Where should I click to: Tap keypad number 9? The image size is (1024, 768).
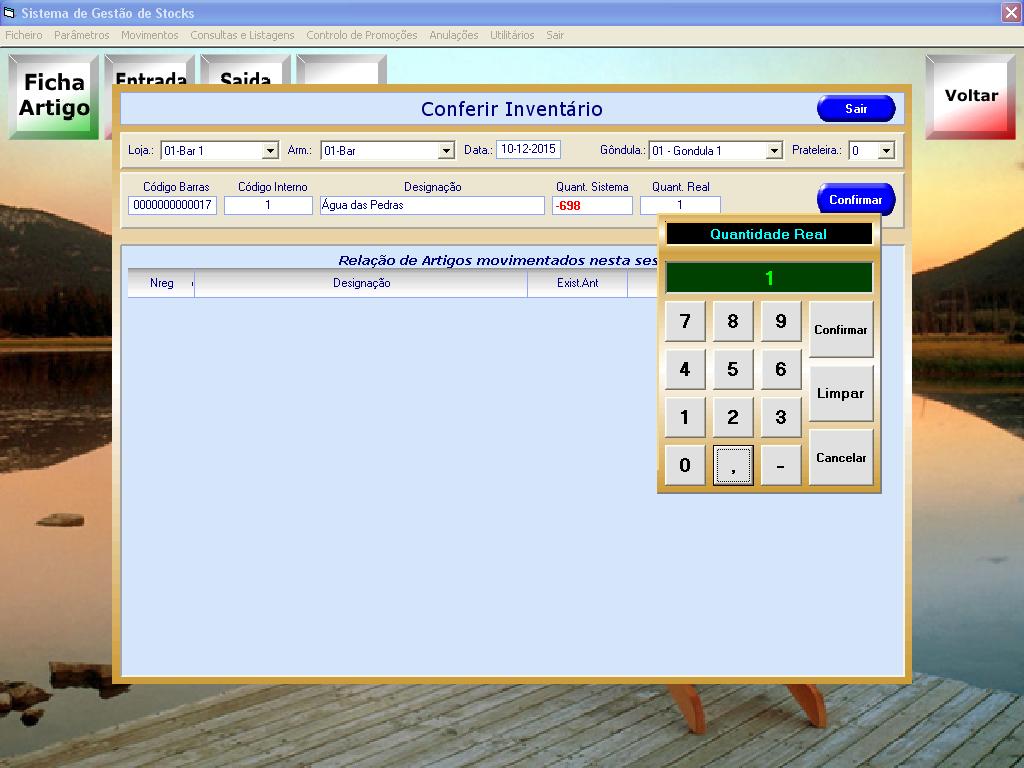[780, 322]
